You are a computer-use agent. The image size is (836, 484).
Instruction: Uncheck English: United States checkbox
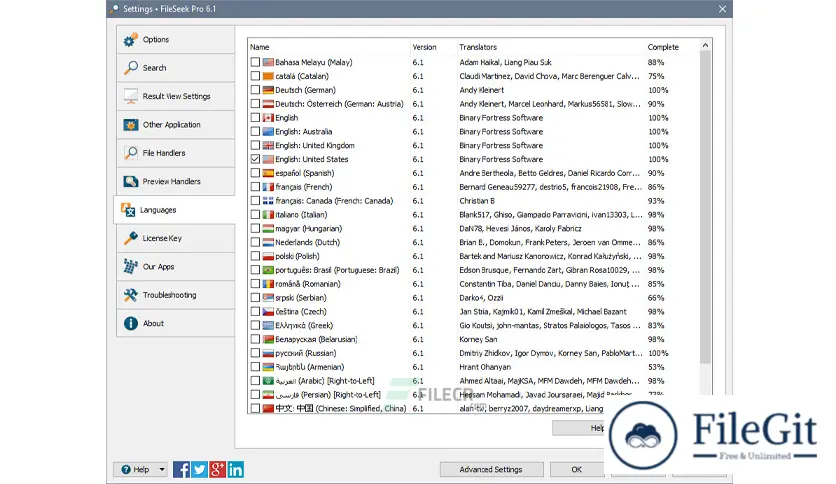click(255, 159)
